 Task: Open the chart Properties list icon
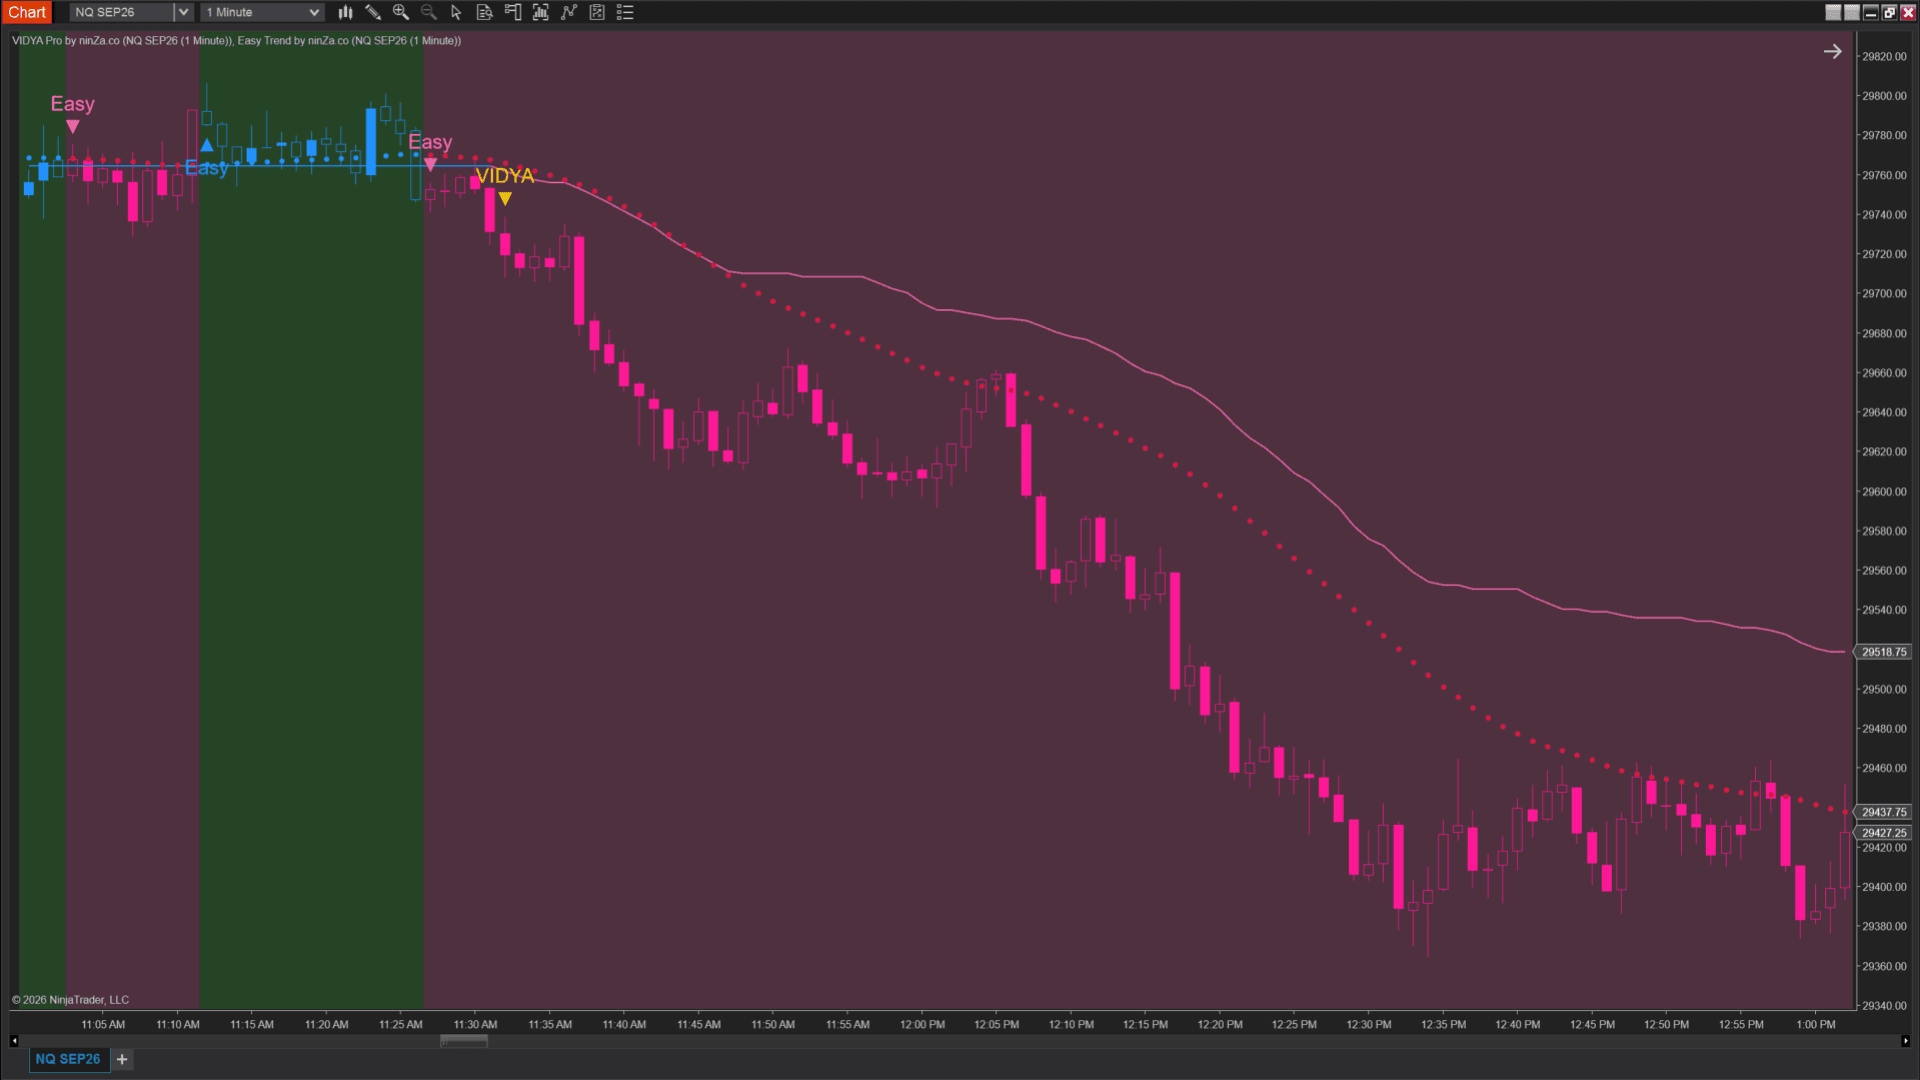(x=625, y=12)
